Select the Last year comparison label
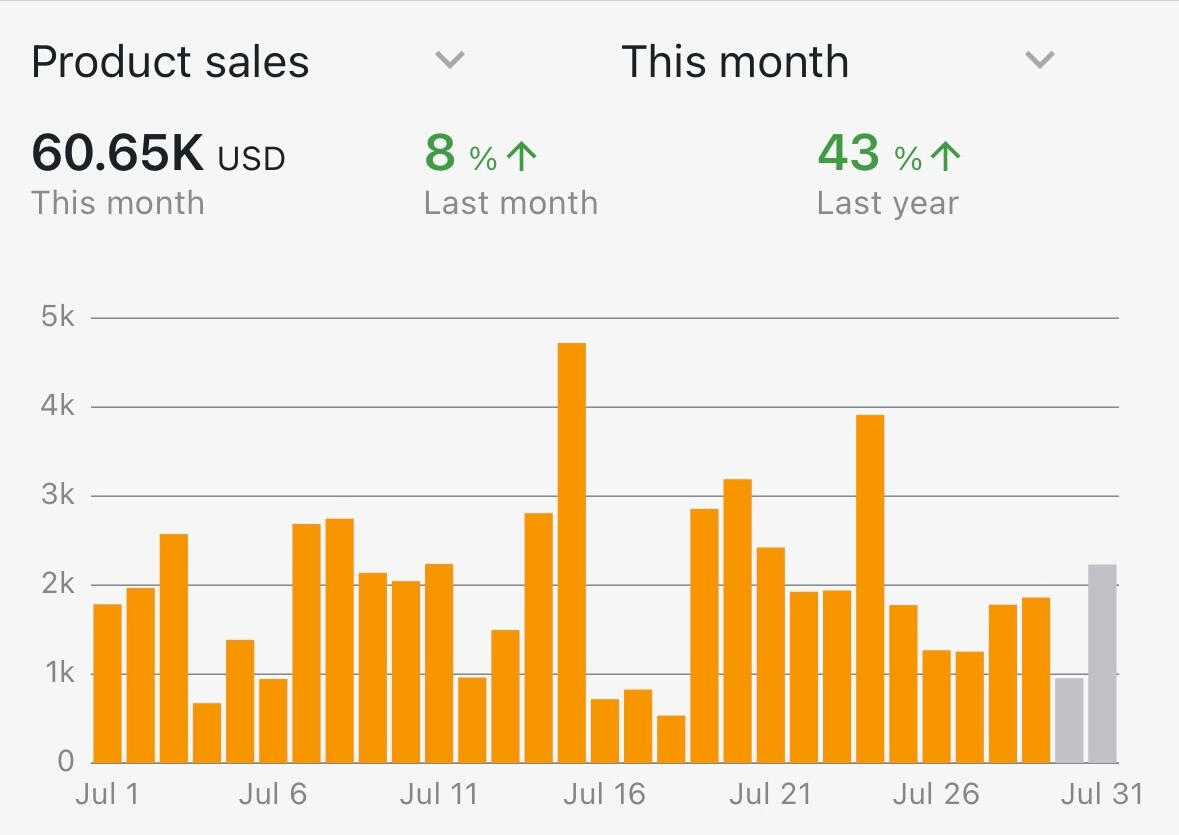This screenshot has width=1179, height=835. 887,203
